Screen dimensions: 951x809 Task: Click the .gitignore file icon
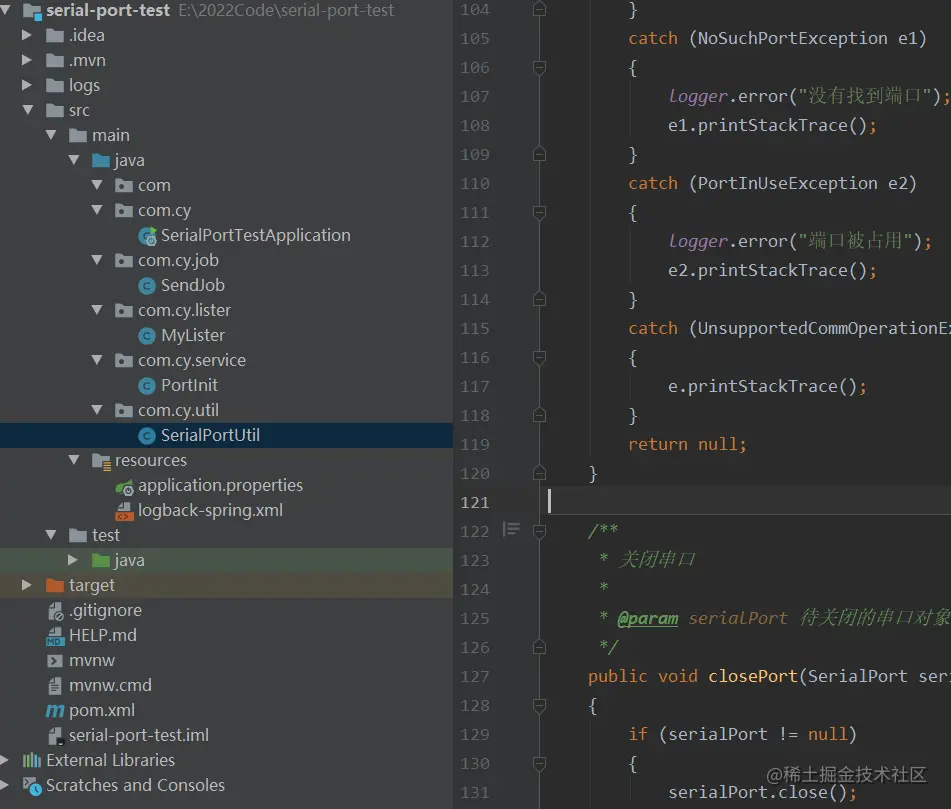(x=55, y=611)
